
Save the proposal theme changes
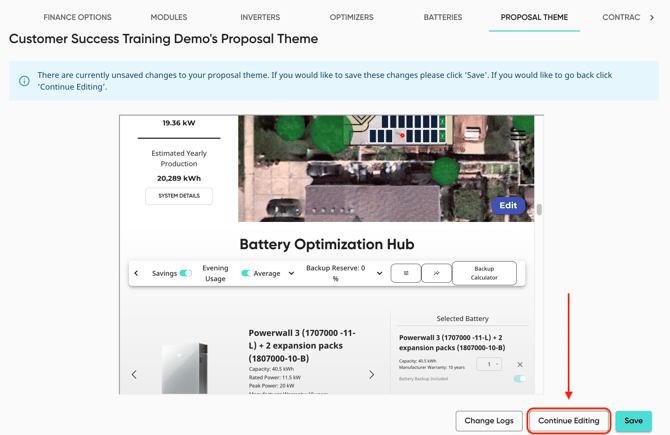click(633, 421)
